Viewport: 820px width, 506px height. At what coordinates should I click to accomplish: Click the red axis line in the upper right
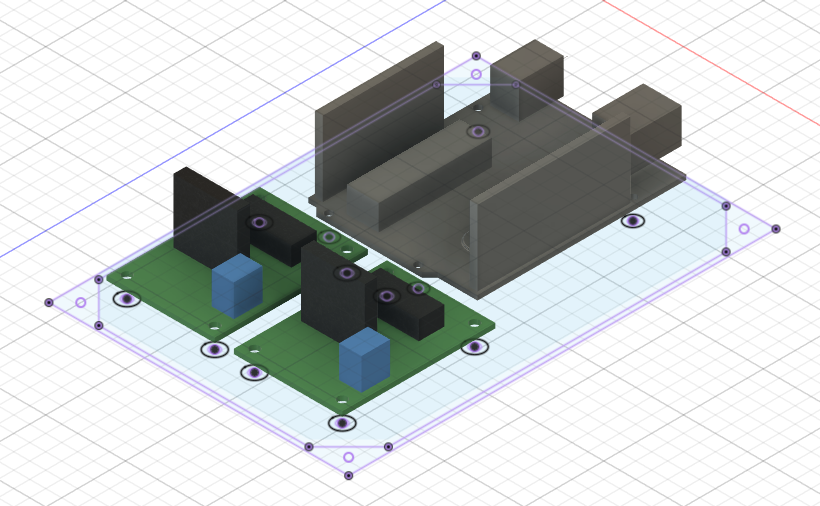click(x=711, y=63)
